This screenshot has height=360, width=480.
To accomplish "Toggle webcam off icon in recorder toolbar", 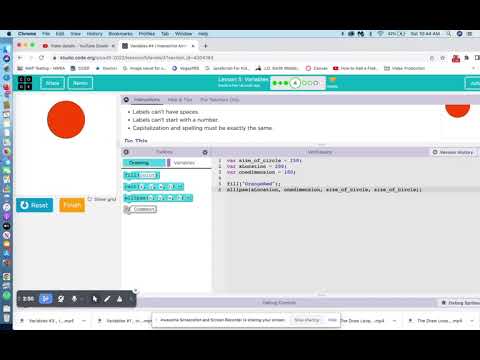I will pos(61,299).
